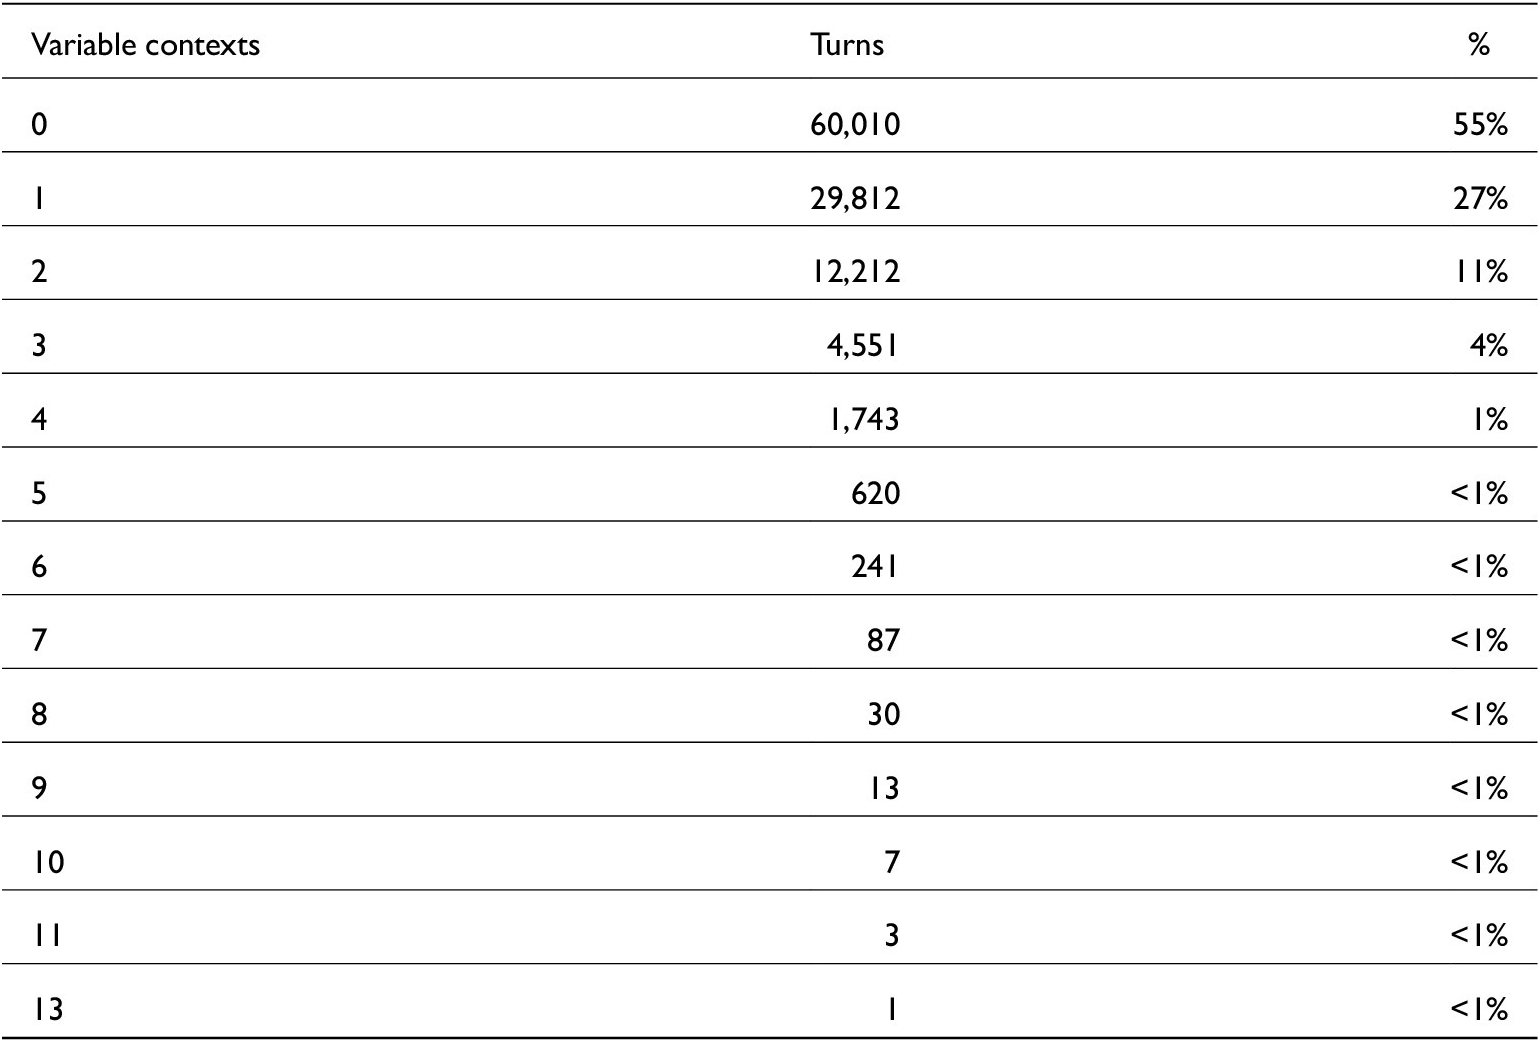
Task: Click variable context 10 row label
Action: click(x=48, y=863)
